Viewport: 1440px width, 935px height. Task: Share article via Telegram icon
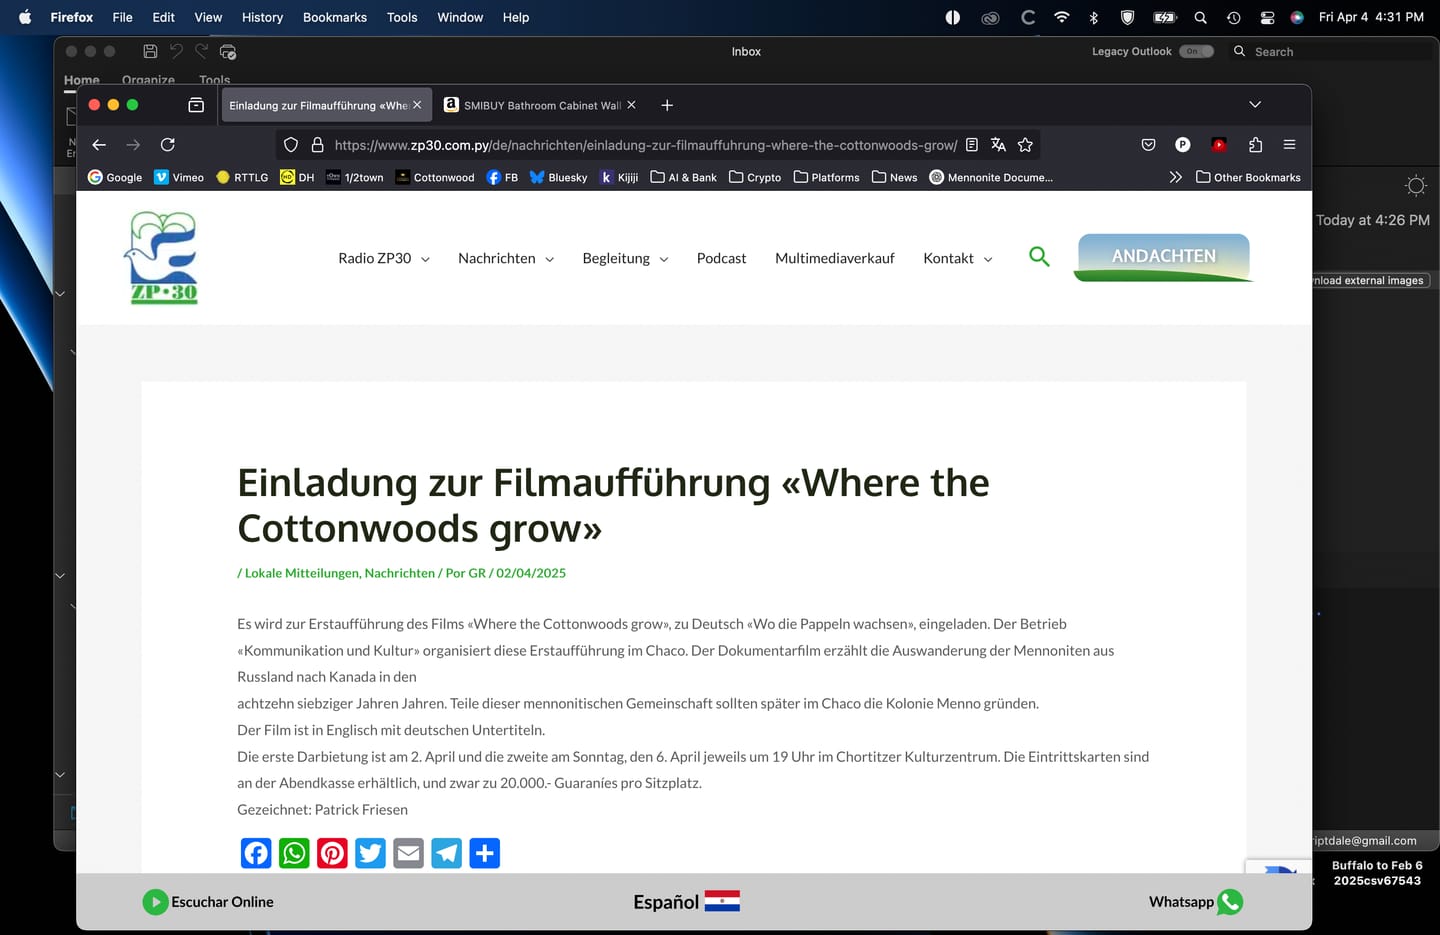tap(446, 853)
